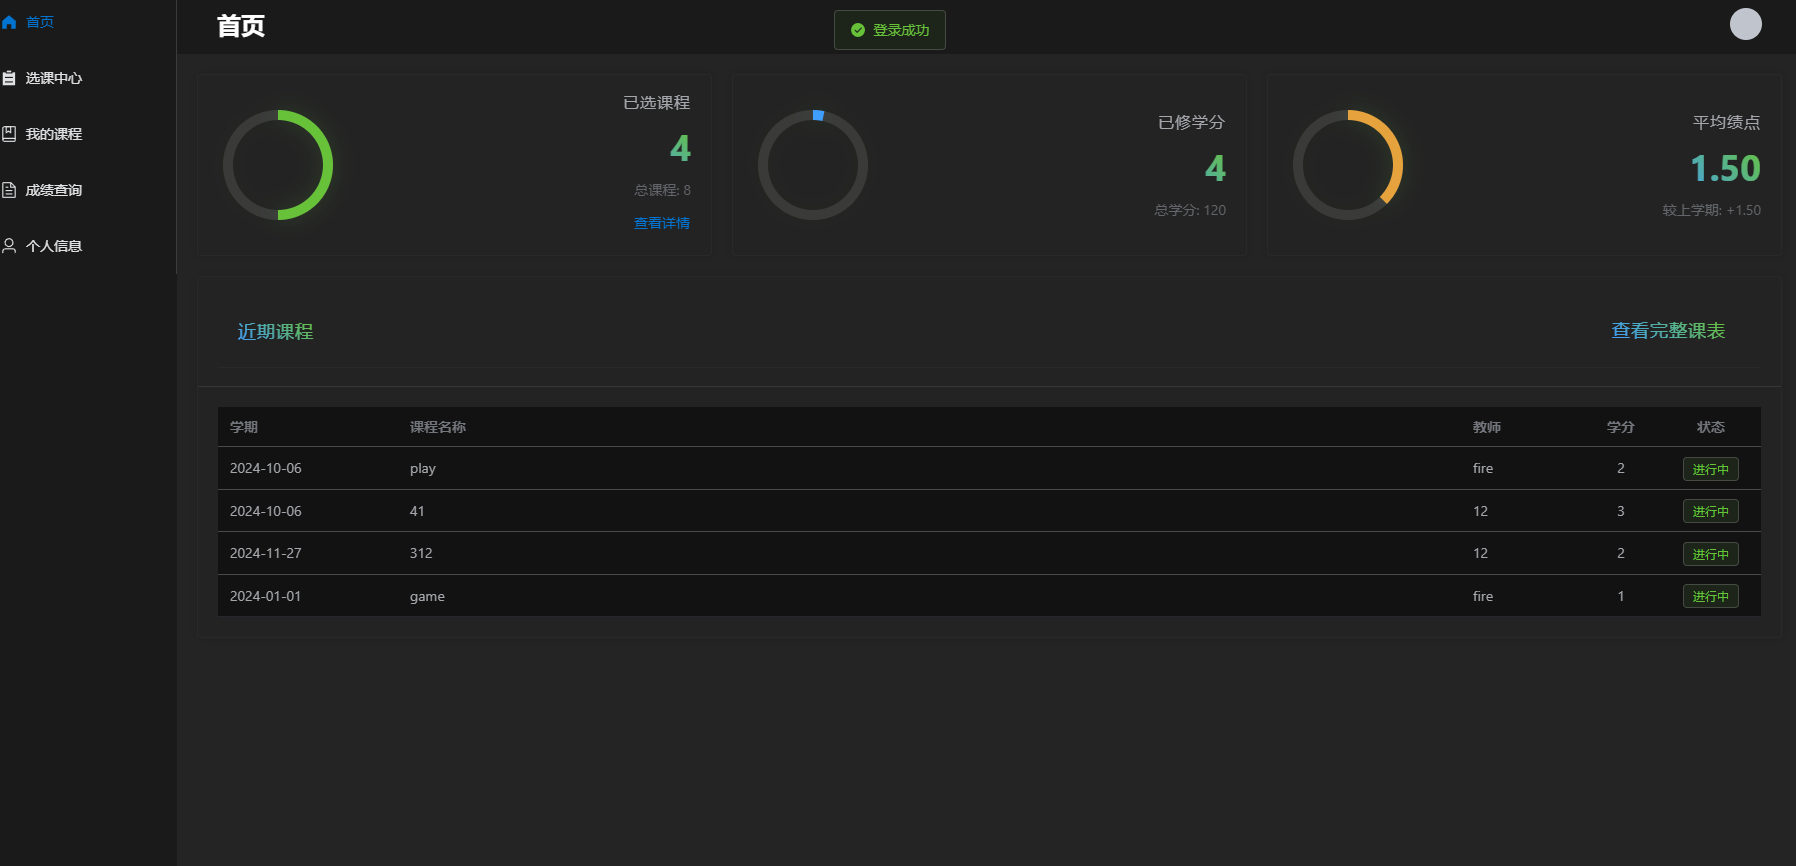Click the 进行中 status tag for game course
The image size is (1796, 866).
tap(1710, 596)
